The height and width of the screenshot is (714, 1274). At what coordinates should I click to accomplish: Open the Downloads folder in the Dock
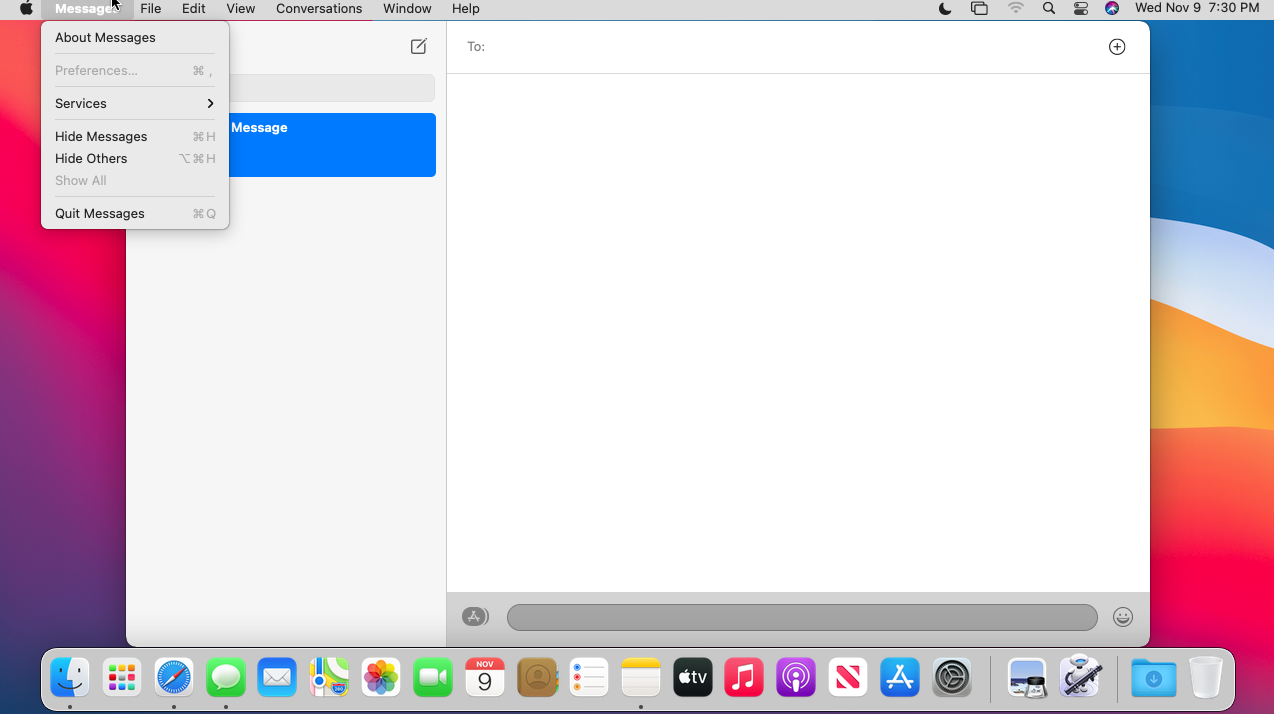tap(1154, 678)
